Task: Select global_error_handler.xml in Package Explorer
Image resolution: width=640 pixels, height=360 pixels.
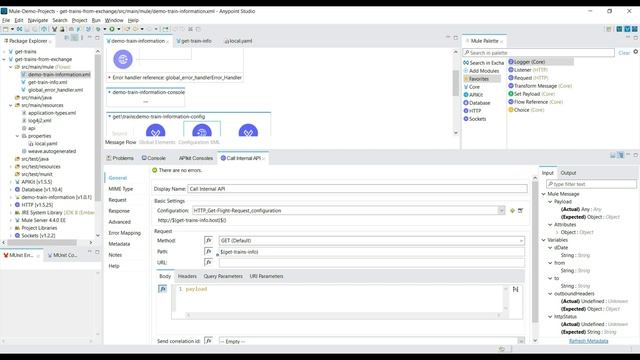Action: (x=56, y=90)
